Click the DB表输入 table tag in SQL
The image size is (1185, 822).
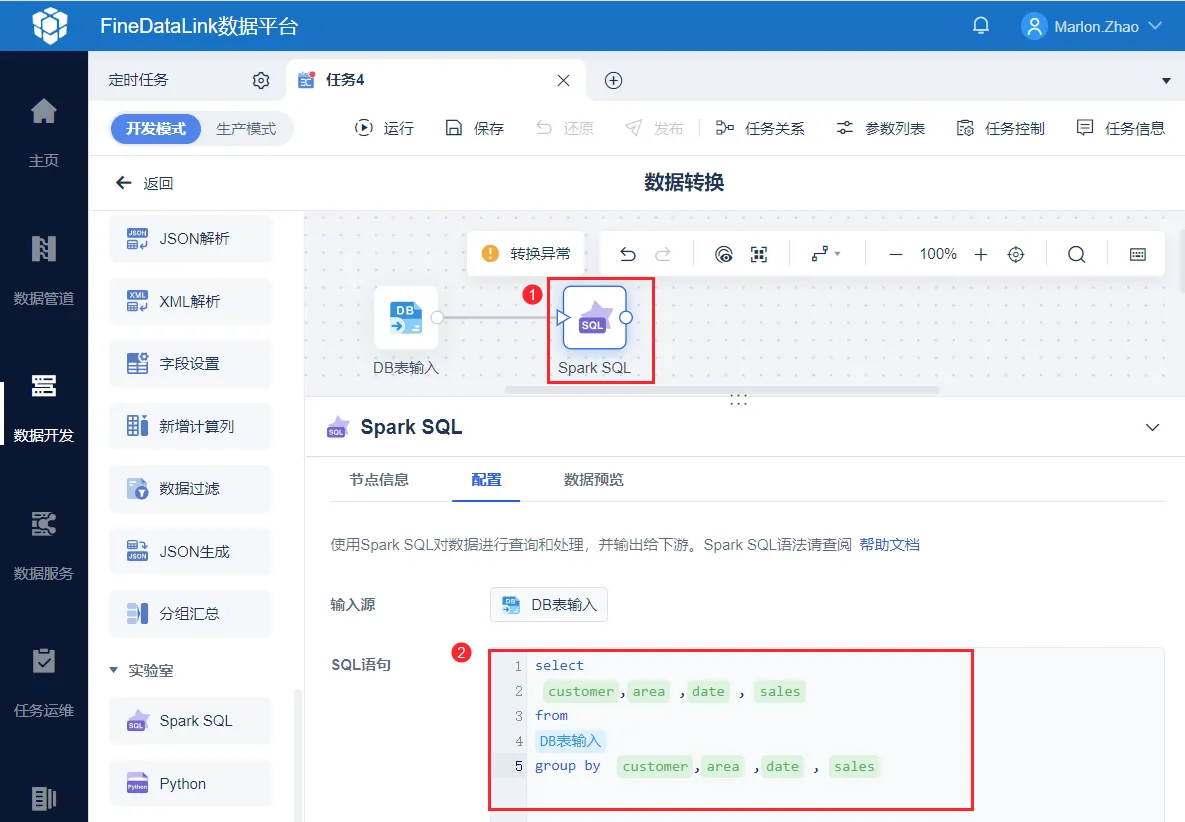570,741
